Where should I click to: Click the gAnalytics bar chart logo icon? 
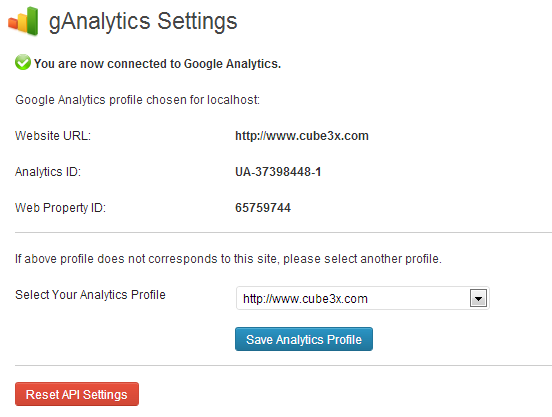(23, 21)
